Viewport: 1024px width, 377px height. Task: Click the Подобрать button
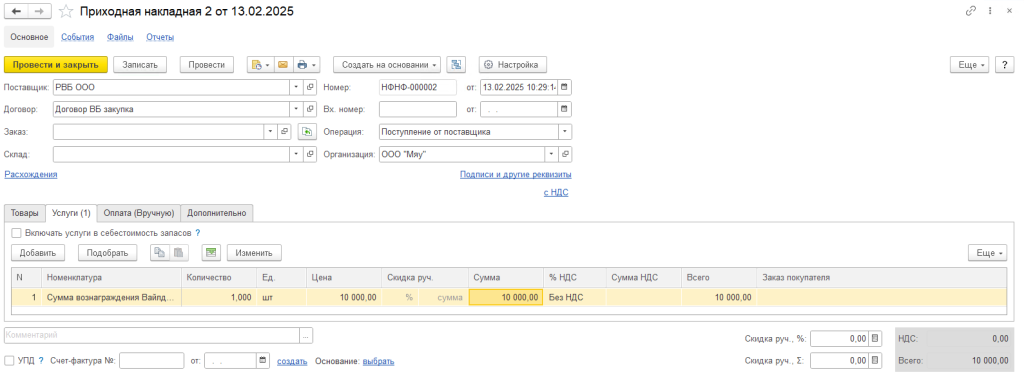pyautogui.click(x=107, y=252)
